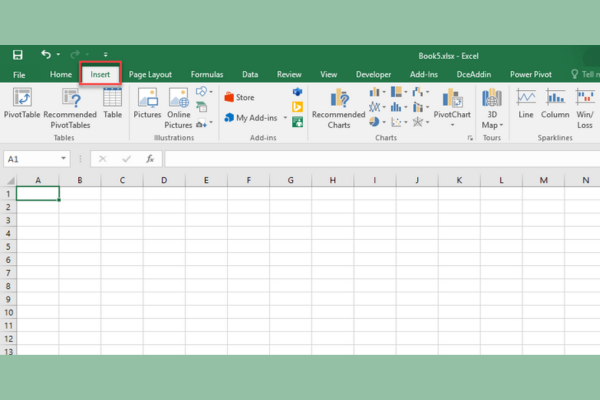Click the Select All corner triangle

(10, 180)
